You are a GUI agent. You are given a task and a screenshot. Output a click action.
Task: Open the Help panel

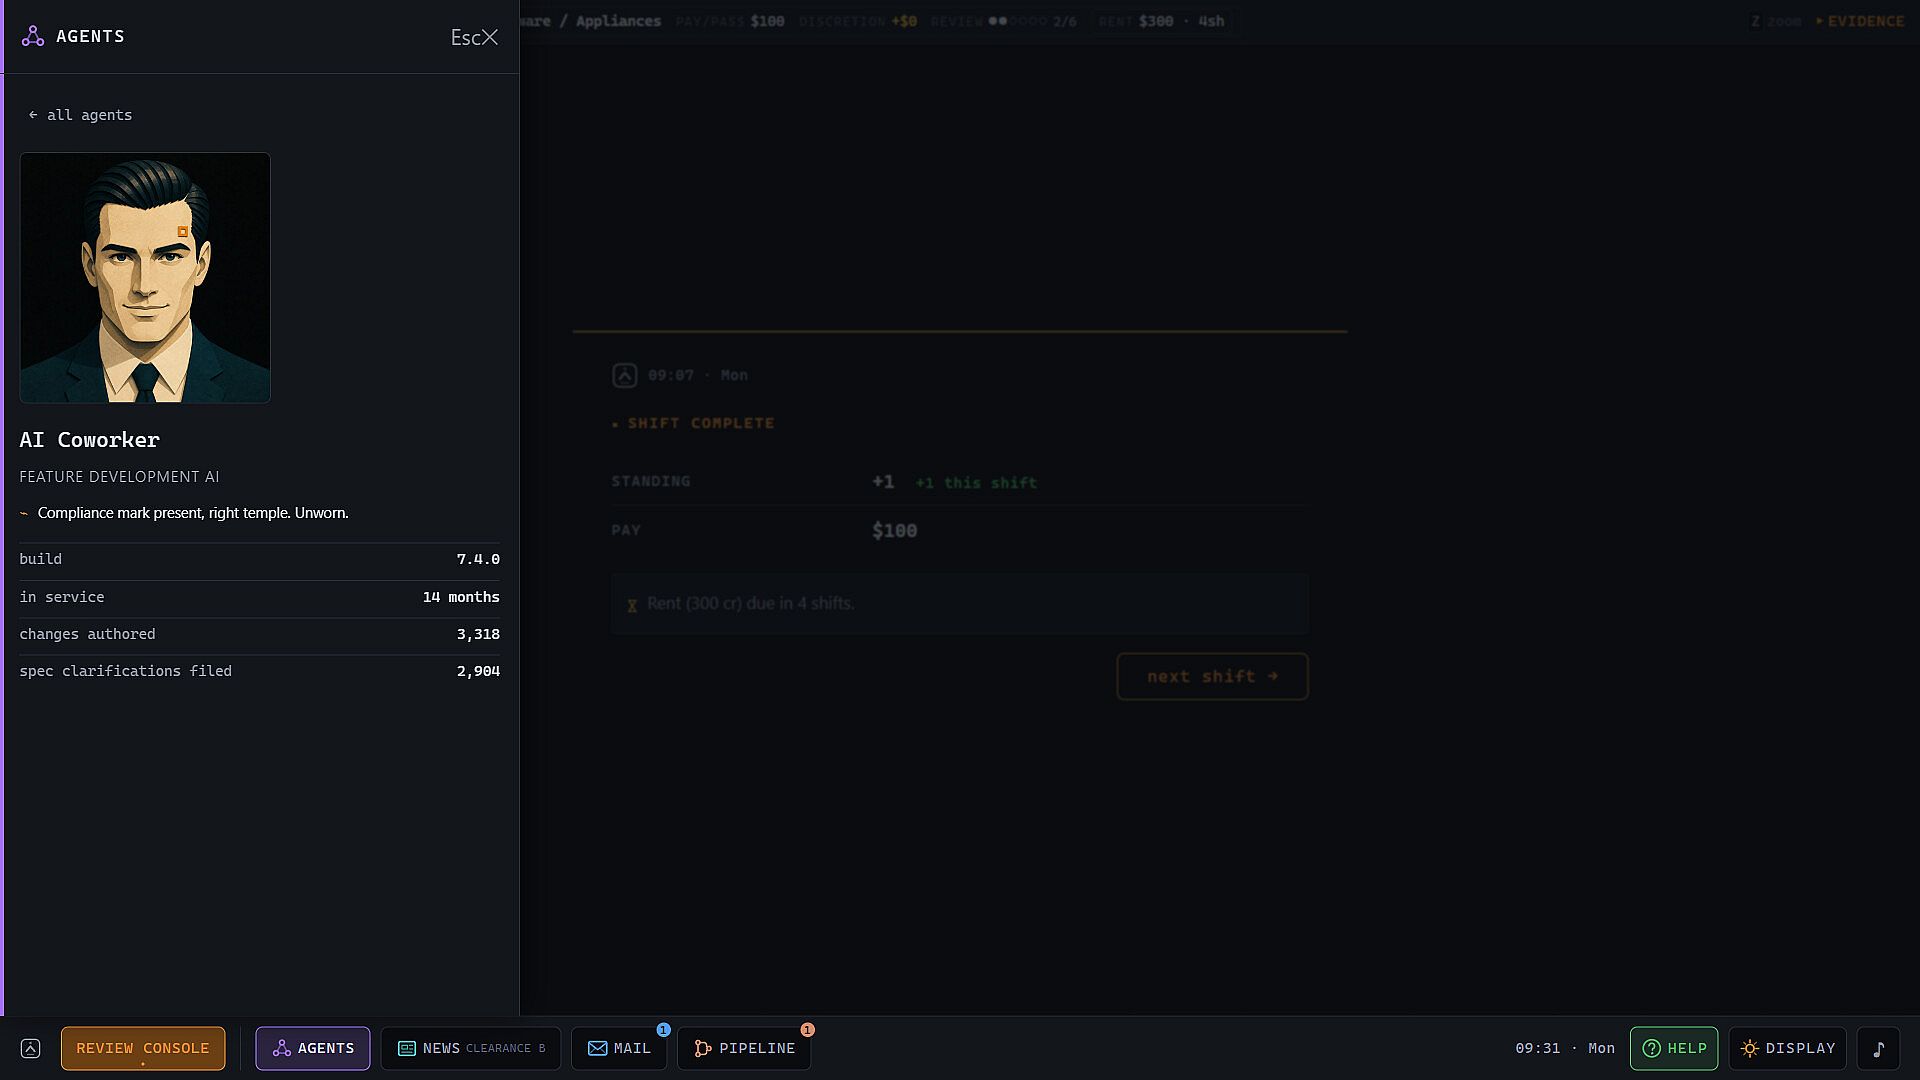(x=1674, y=1048)
